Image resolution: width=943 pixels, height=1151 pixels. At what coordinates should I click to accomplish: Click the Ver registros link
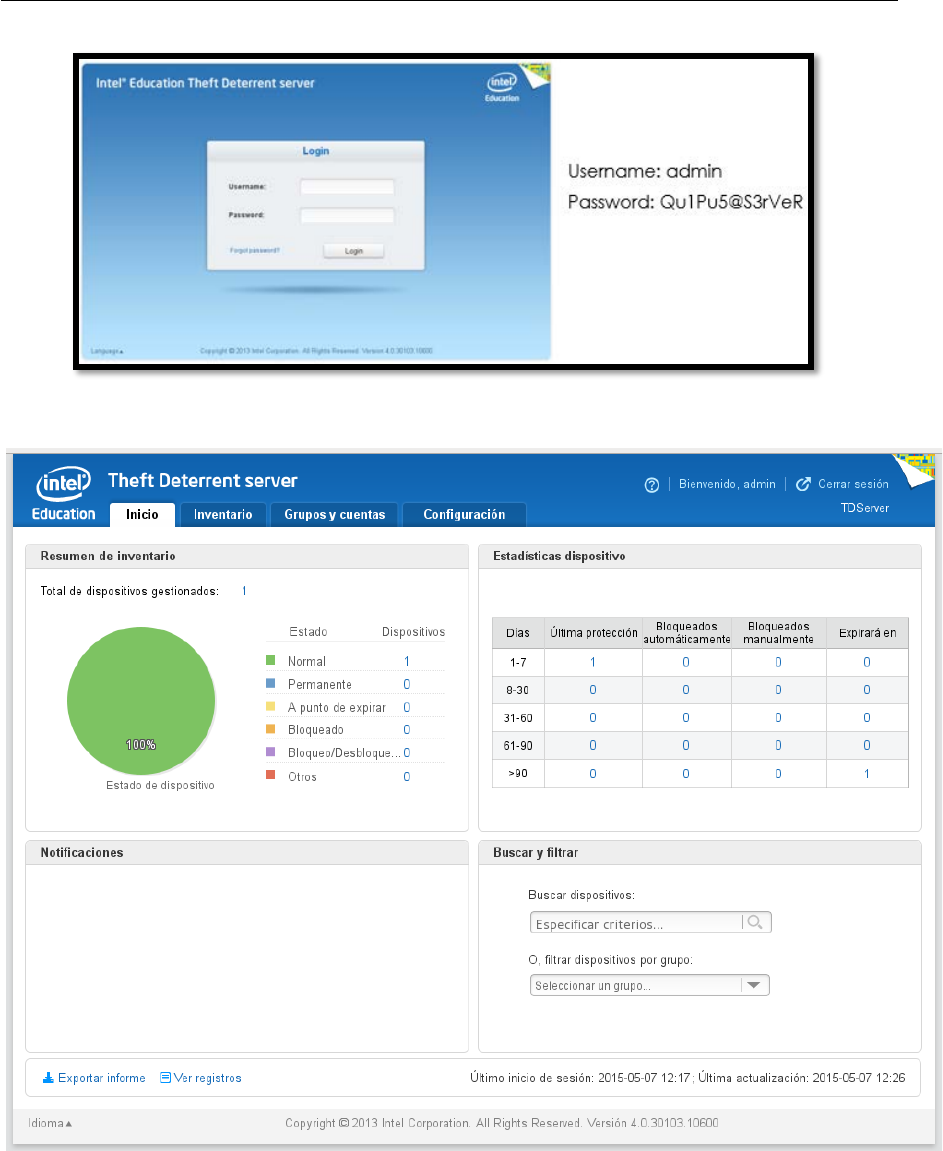208,1078
